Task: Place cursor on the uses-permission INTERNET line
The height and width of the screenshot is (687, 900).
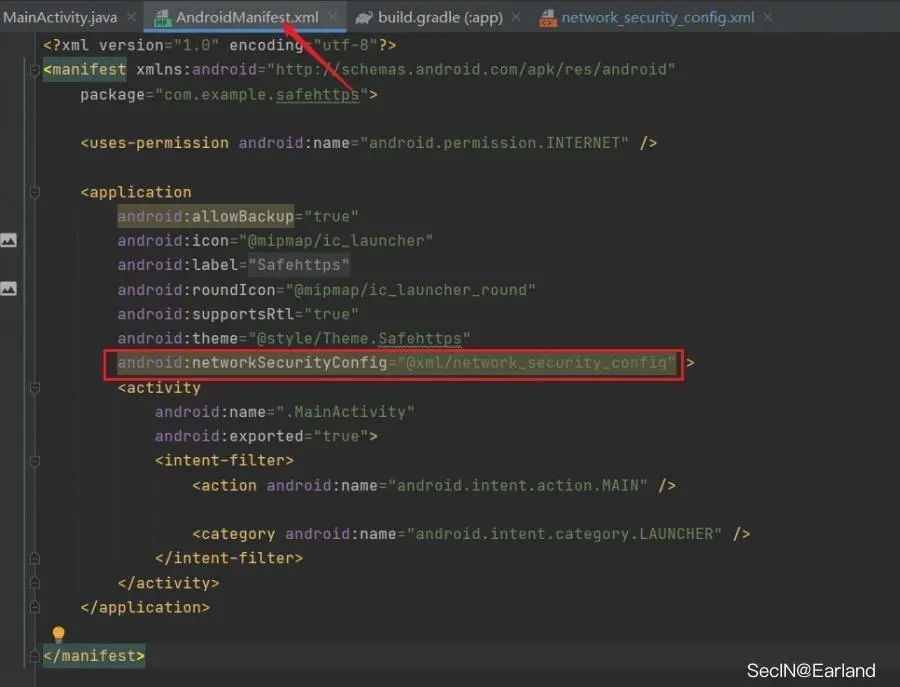Action: pos(368,143)
